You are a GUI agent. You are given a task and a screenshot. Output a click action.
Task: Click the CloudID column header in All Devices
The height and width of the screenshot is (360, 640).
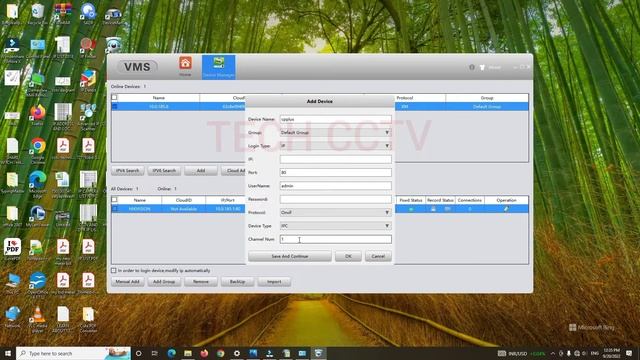(x=184, y=200)
